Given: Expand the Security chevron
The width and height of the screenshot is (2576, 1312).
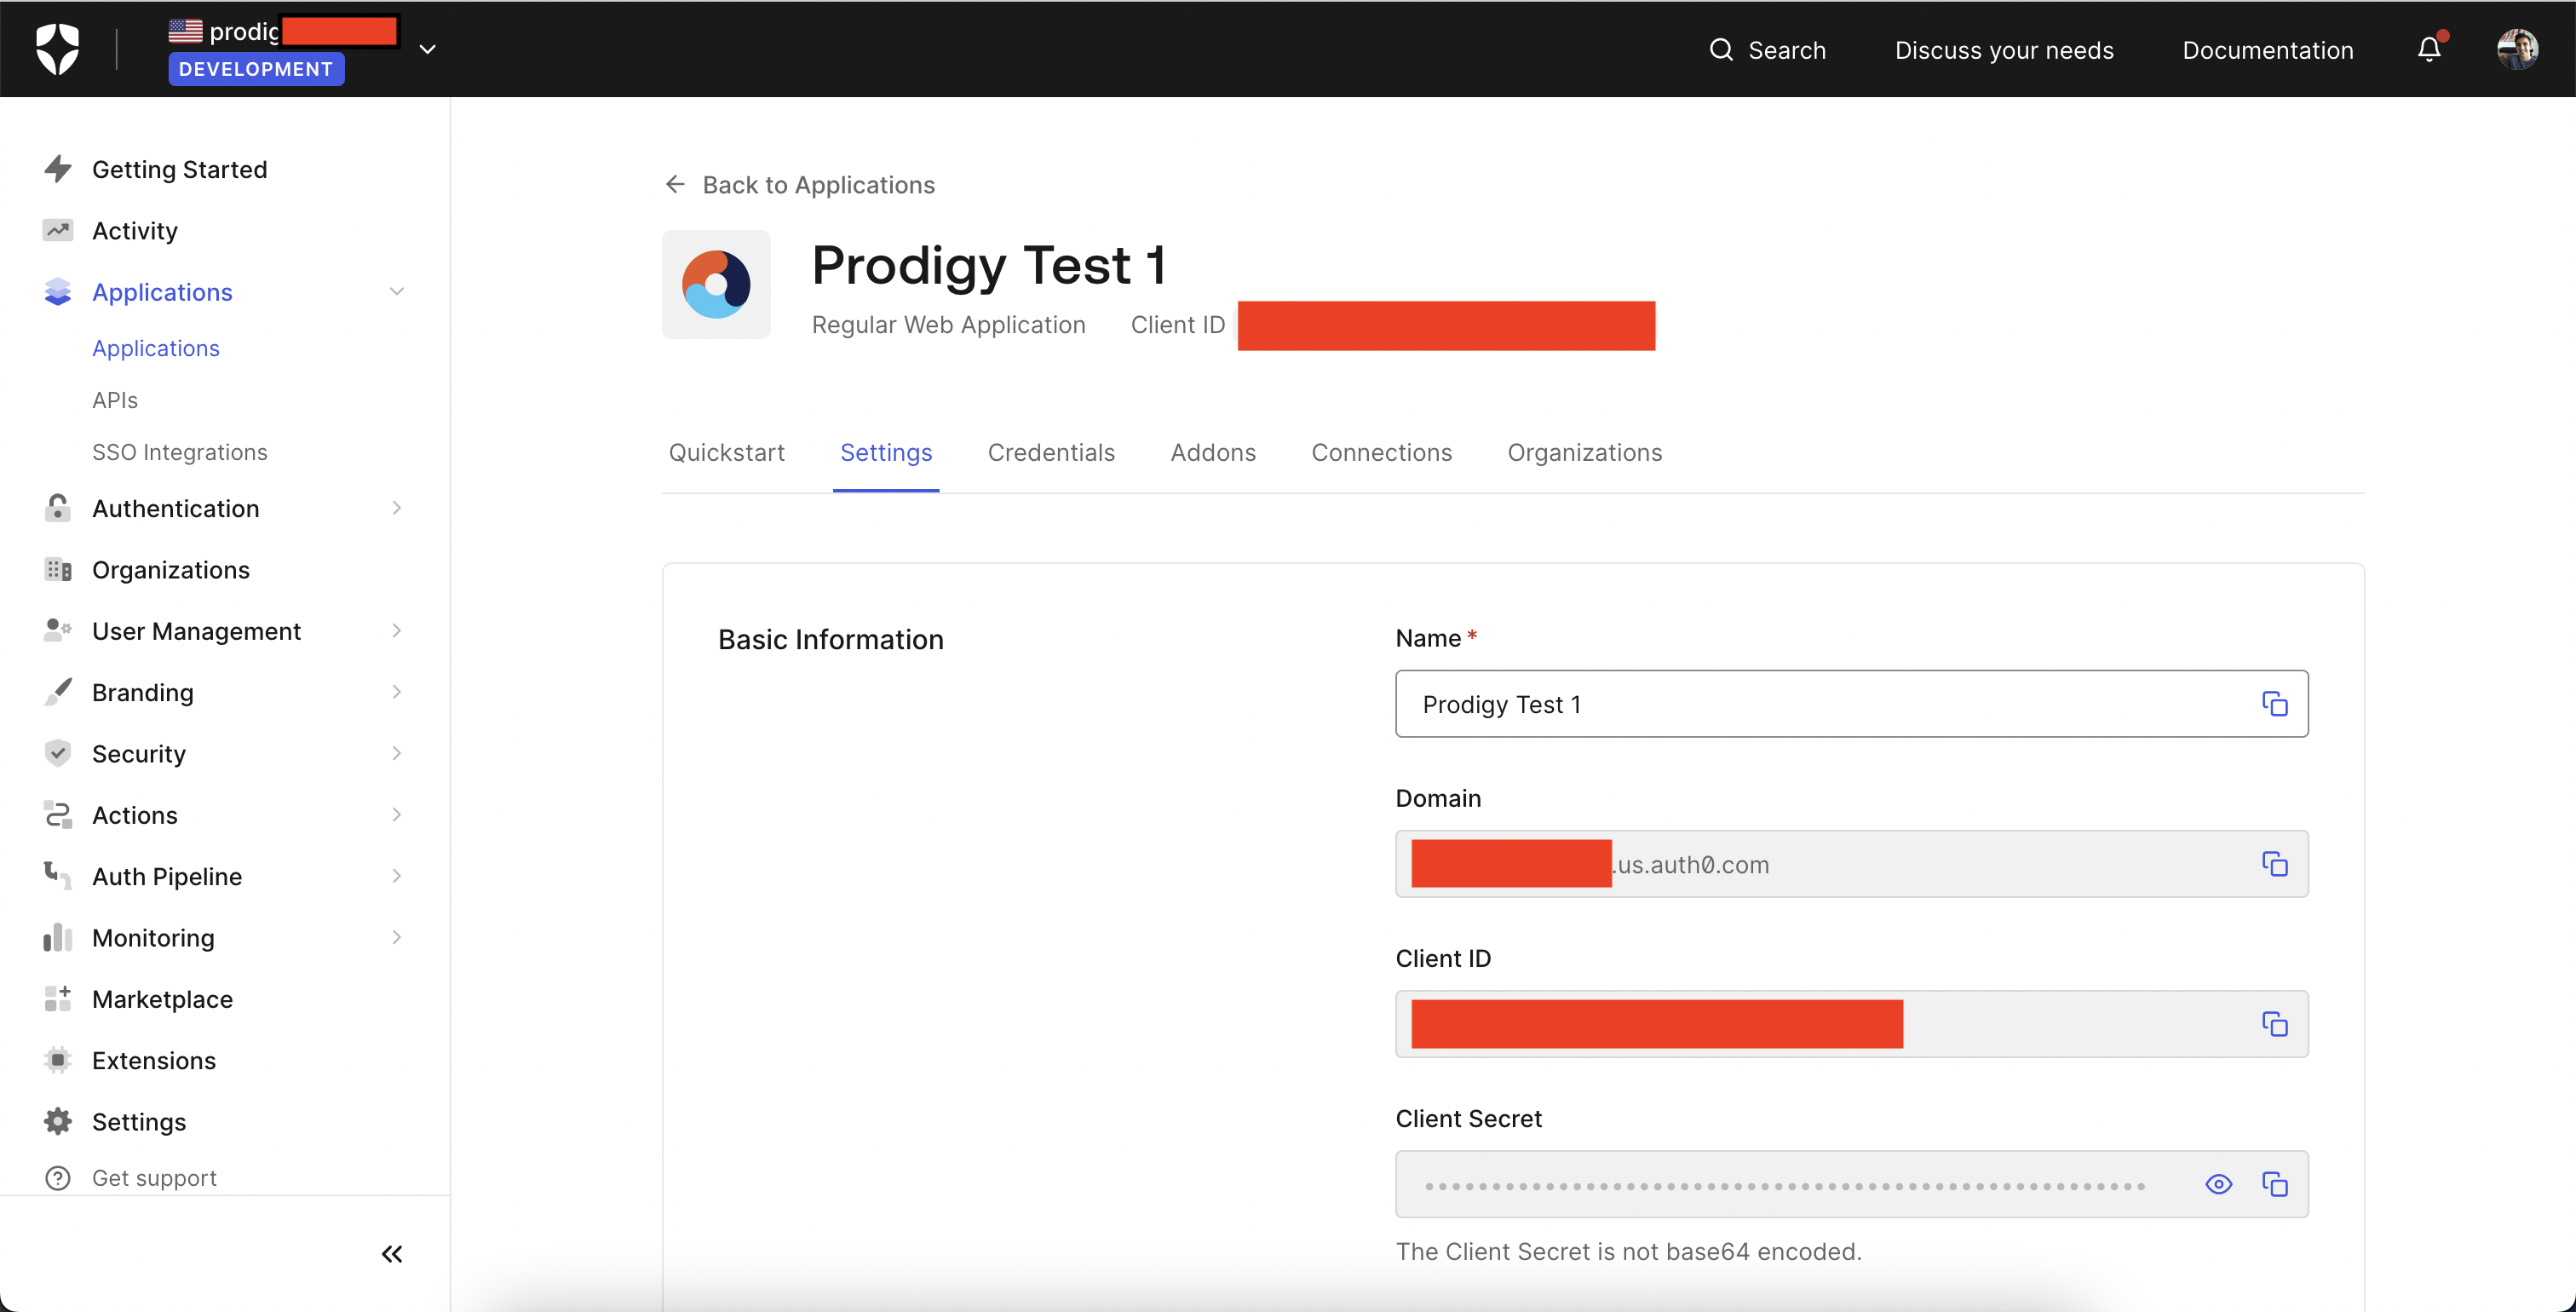Looking at the screenshot, I should tap(396, 753).
